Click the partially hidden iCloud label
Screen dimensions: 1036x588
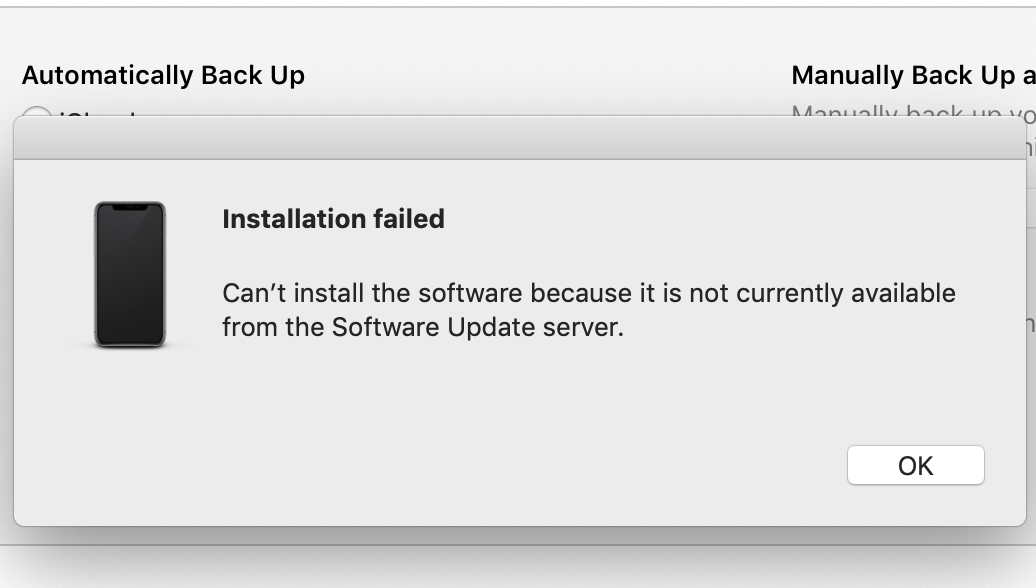(x=98, y=114)
